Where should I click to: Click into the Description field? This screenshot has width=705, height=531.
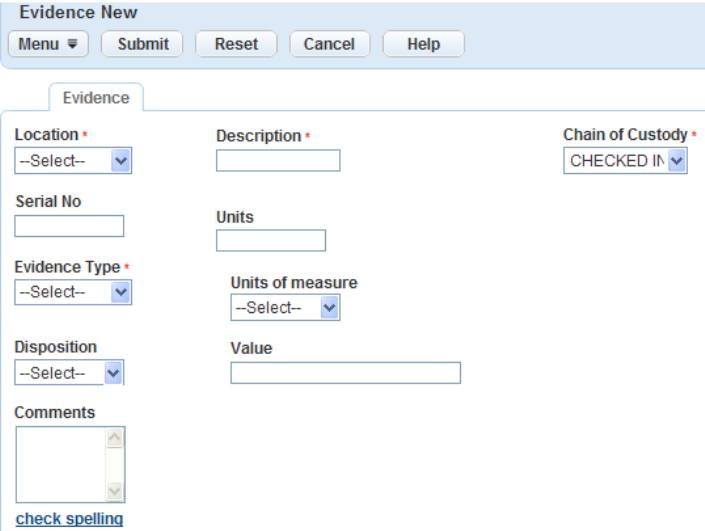pos(278,161)
